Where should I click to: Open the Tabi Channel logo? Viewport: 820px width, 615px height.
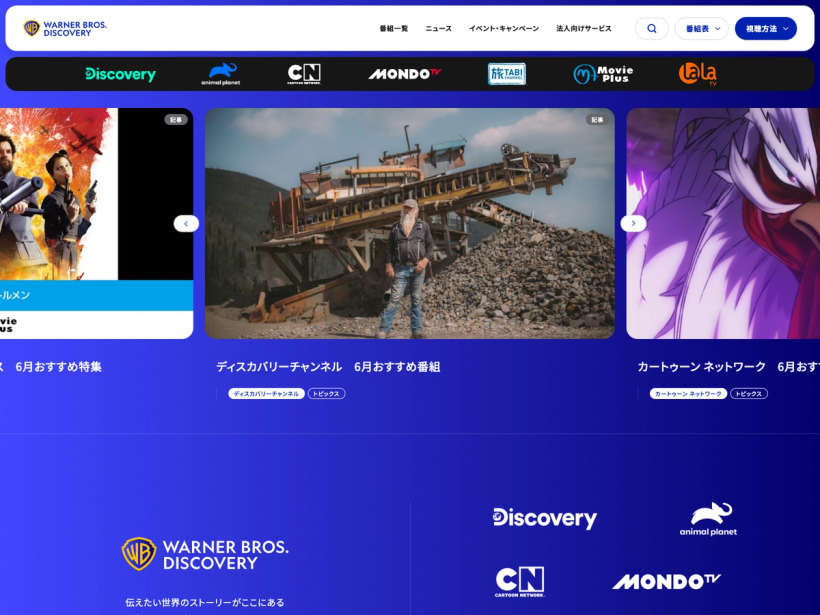tap(507, 74)
